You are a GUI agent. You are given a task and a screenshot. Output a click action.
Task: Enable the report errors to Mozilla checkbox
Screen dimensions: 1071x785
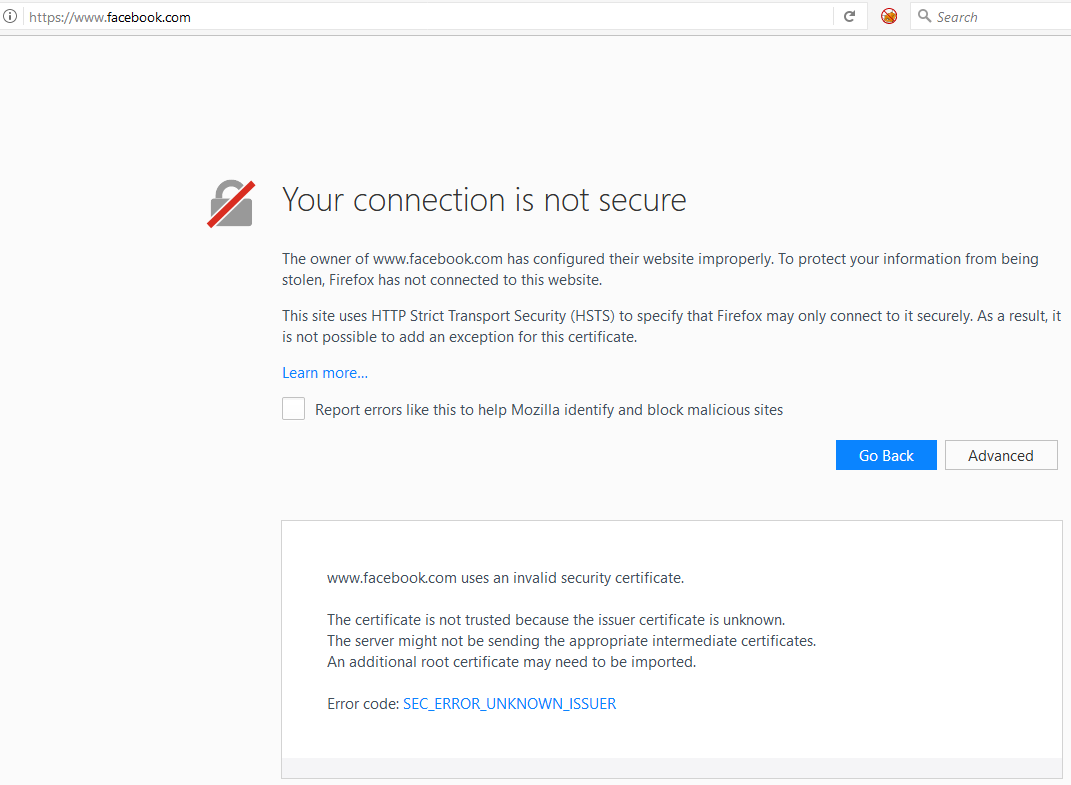293,409
